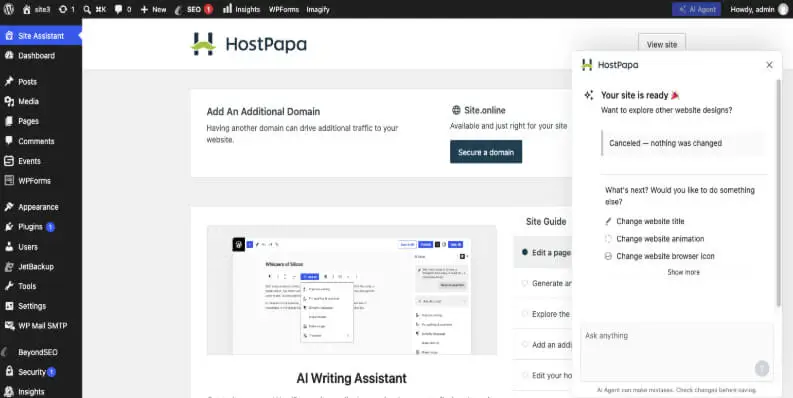The height and width of the screenshot is (398, 793).
Task: Click the Settings icon in sidebar
Action: click(x=9, y=306)
